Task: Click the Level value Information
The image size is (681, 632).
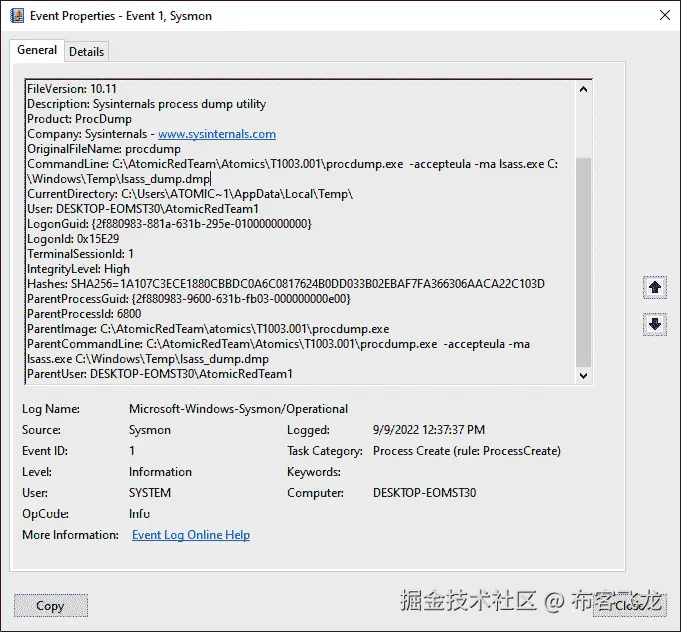Action: (160, 472)
